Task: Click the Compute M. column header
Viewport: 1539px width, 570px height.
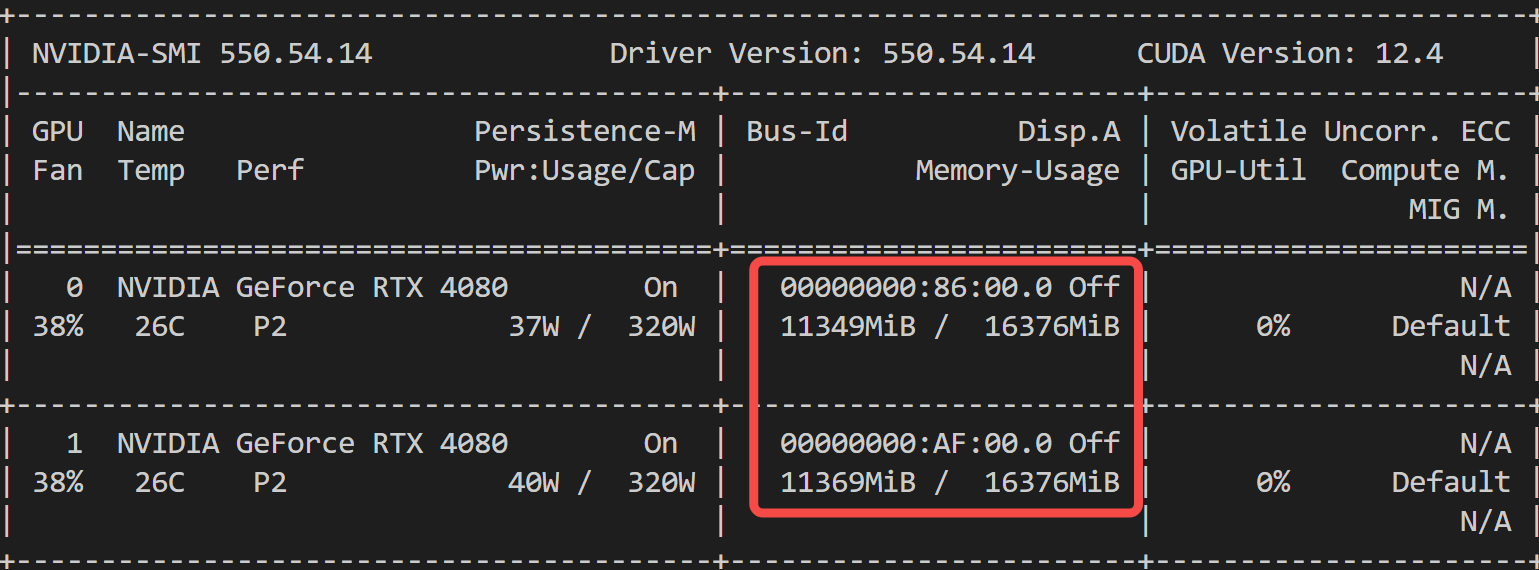Action: tap(1424, 170)
